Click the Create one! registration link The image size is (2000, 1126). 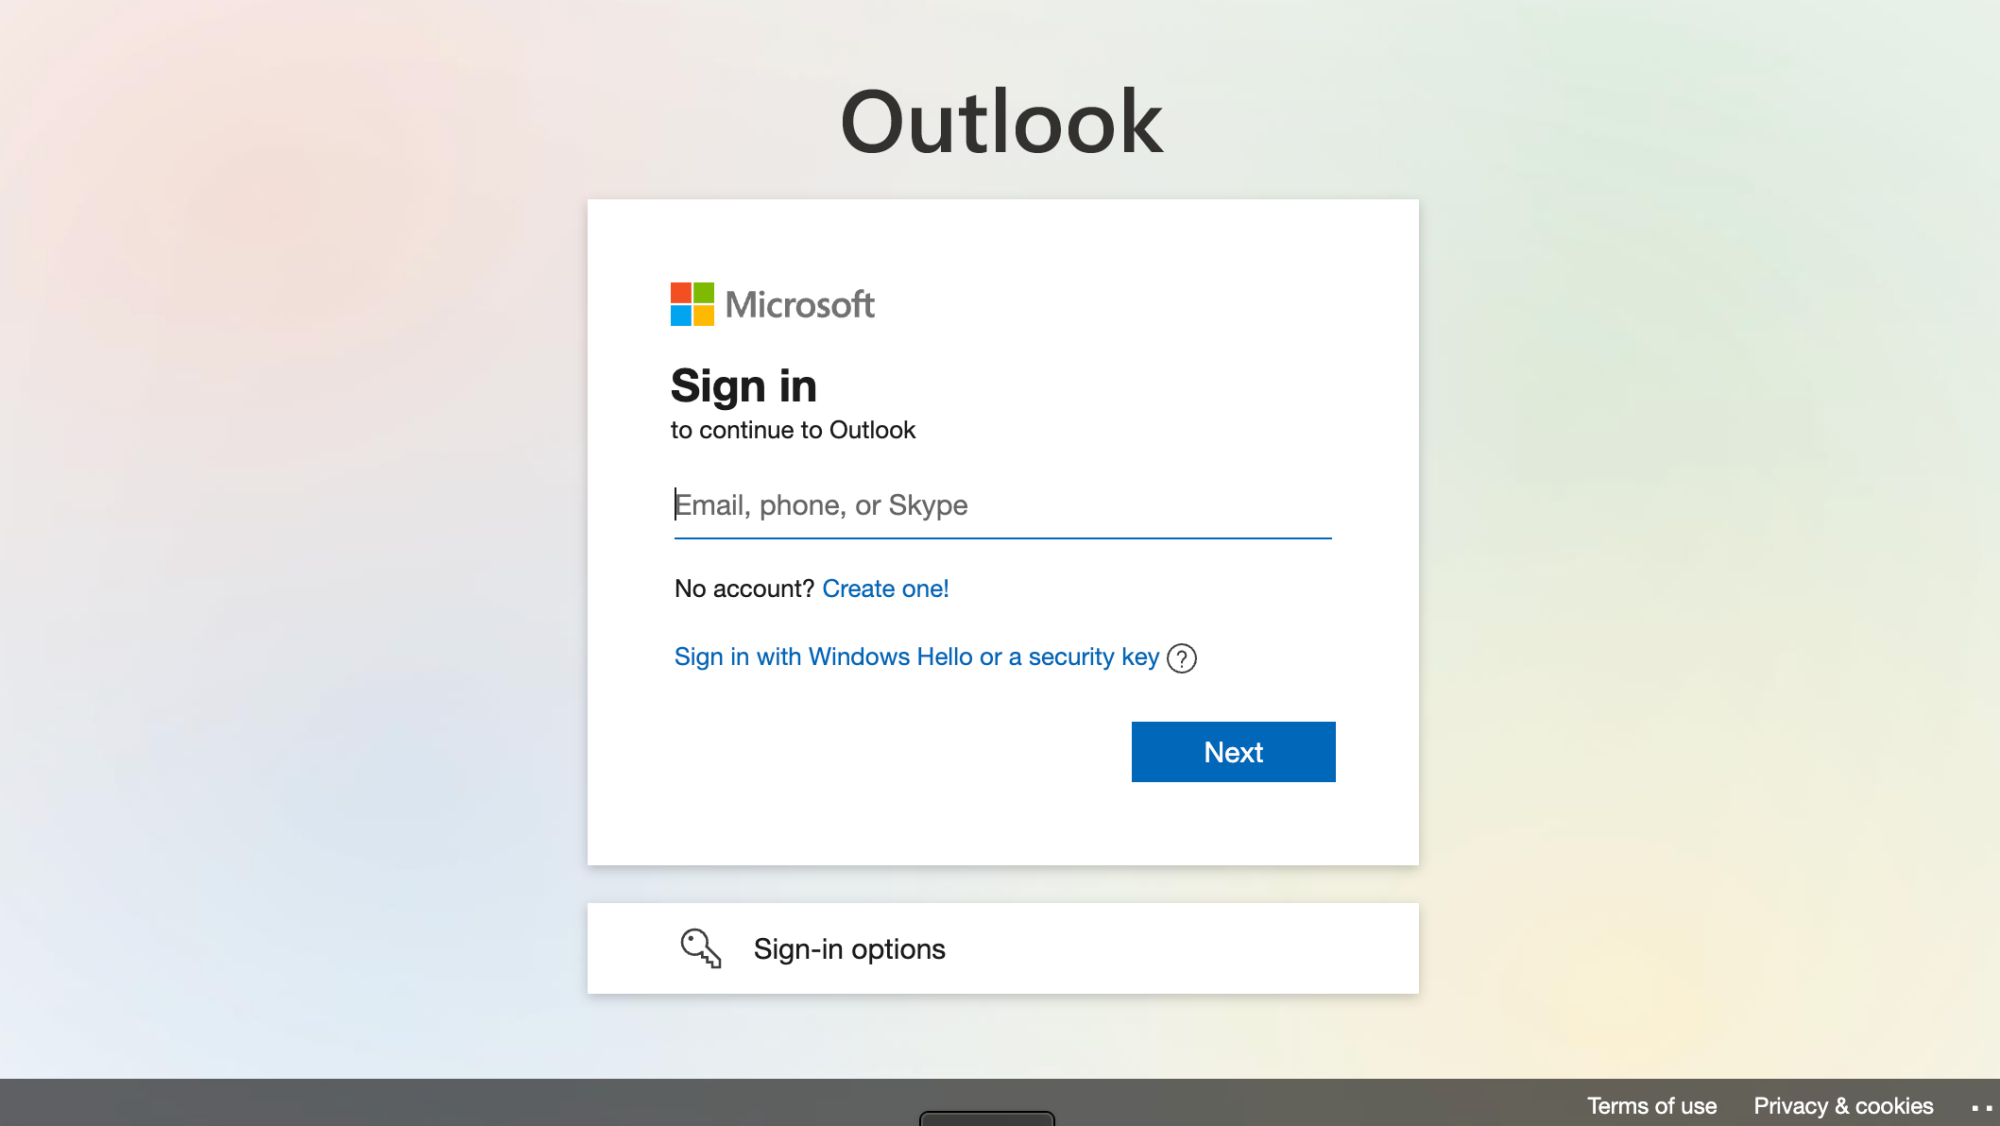tap(885, 588)
